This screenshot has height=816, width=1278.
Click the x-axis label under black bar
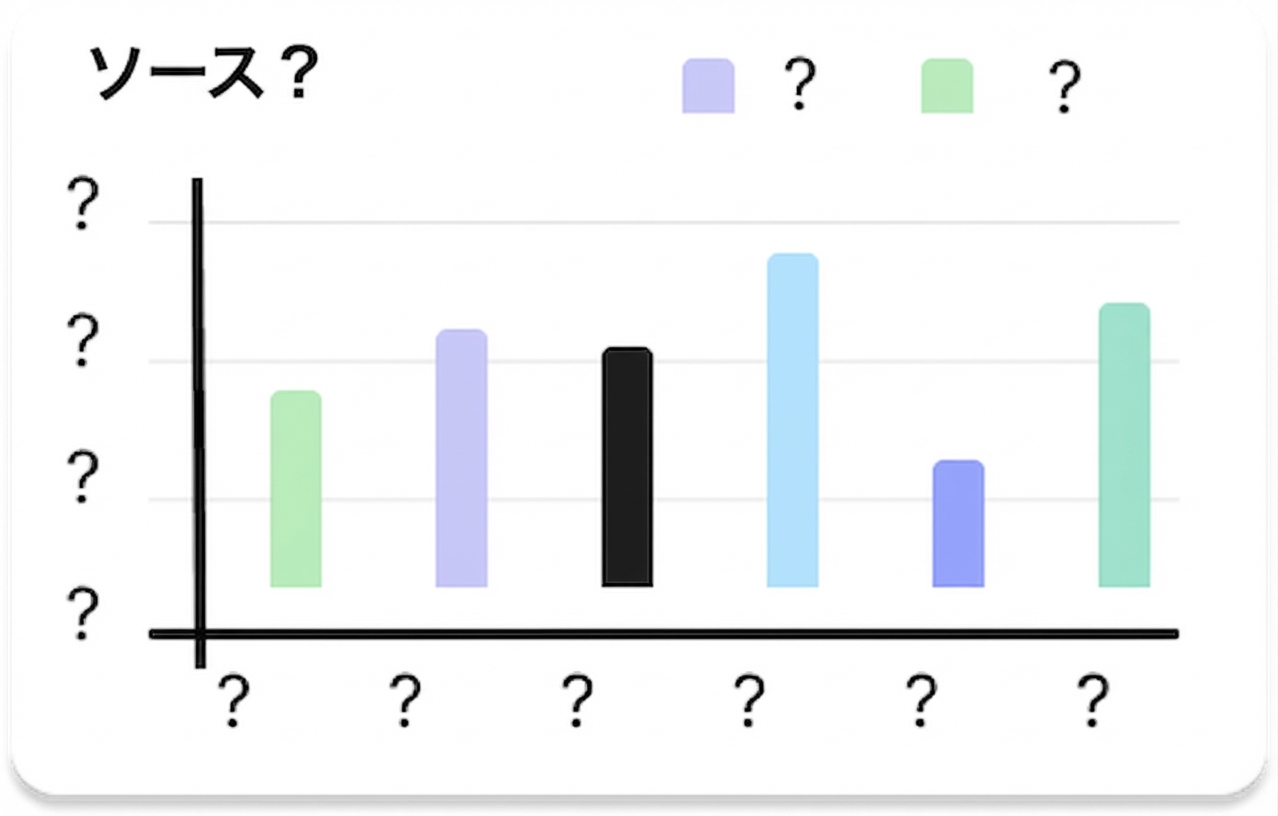pyautogui.click(x=577, y=701)
